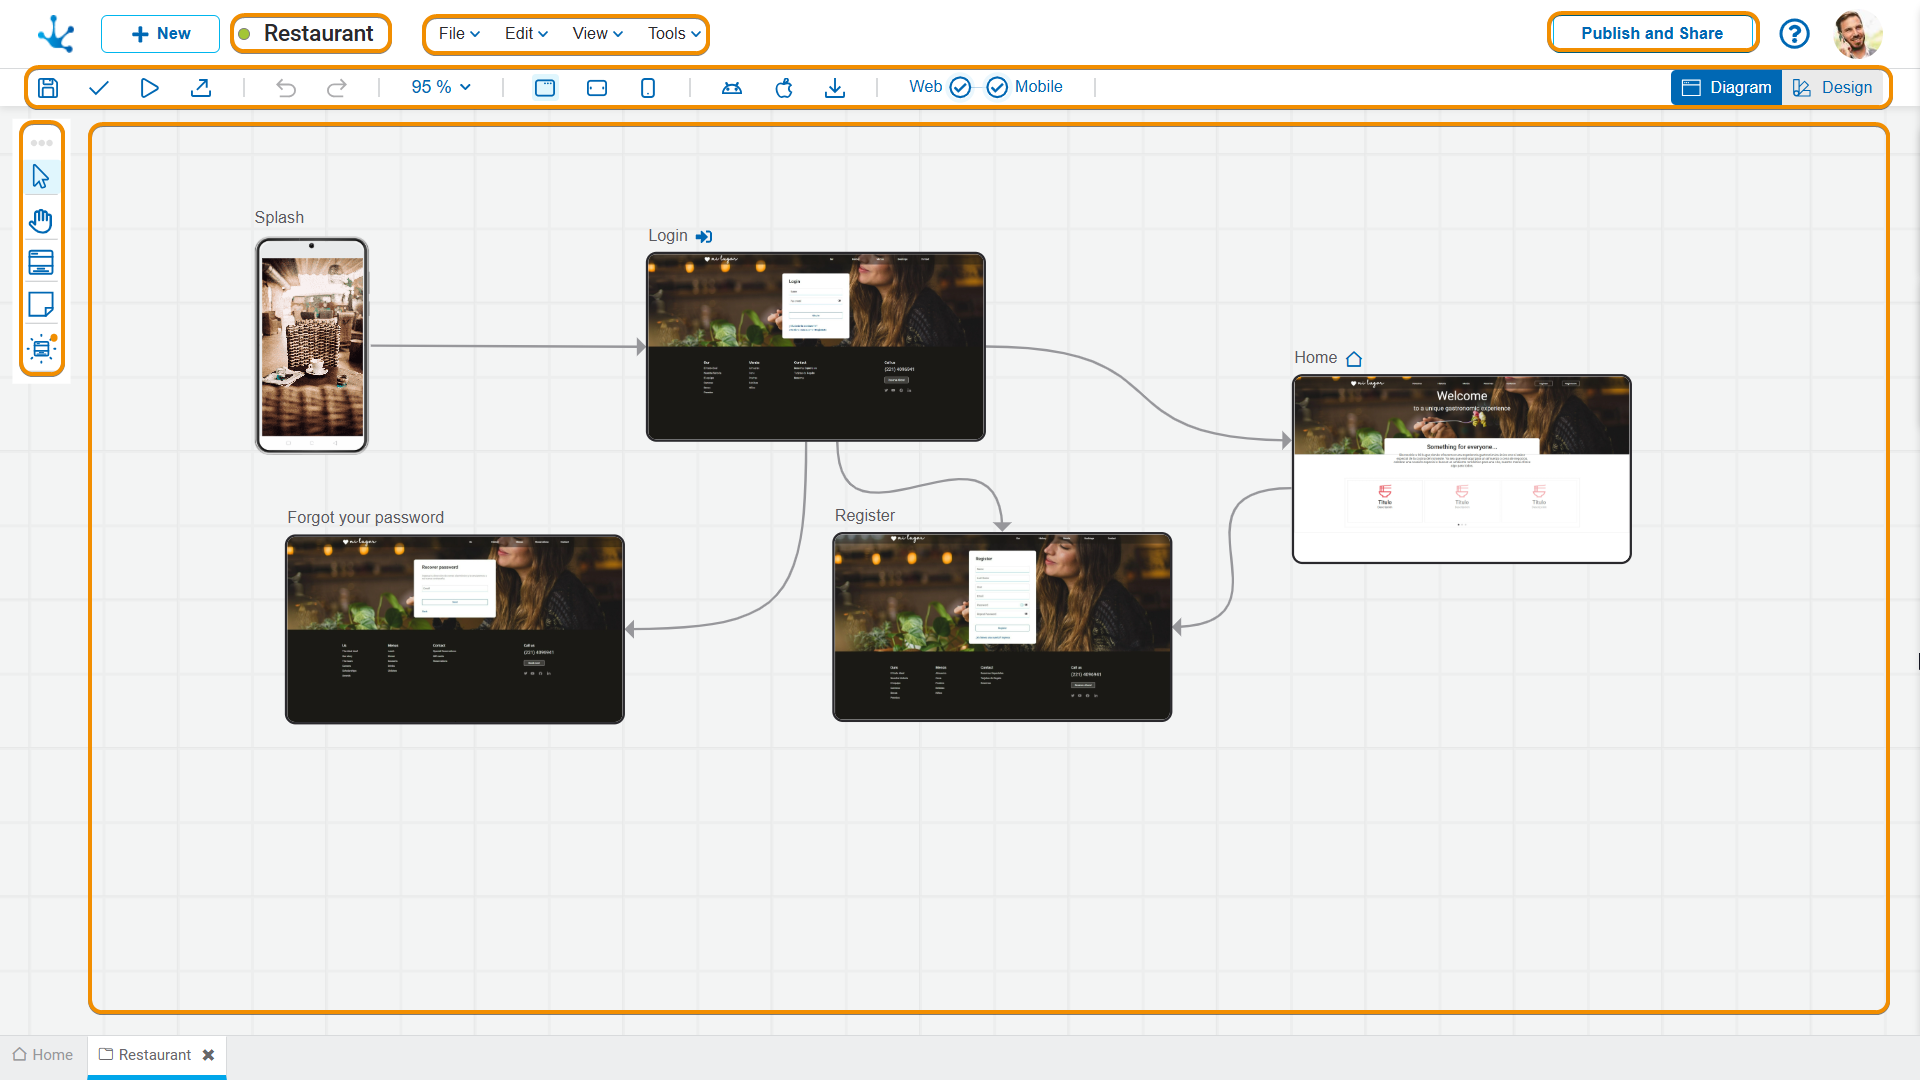Select the phone device view icon
The width and height of the screenshot is (1920, 1080).
(648, 88)
